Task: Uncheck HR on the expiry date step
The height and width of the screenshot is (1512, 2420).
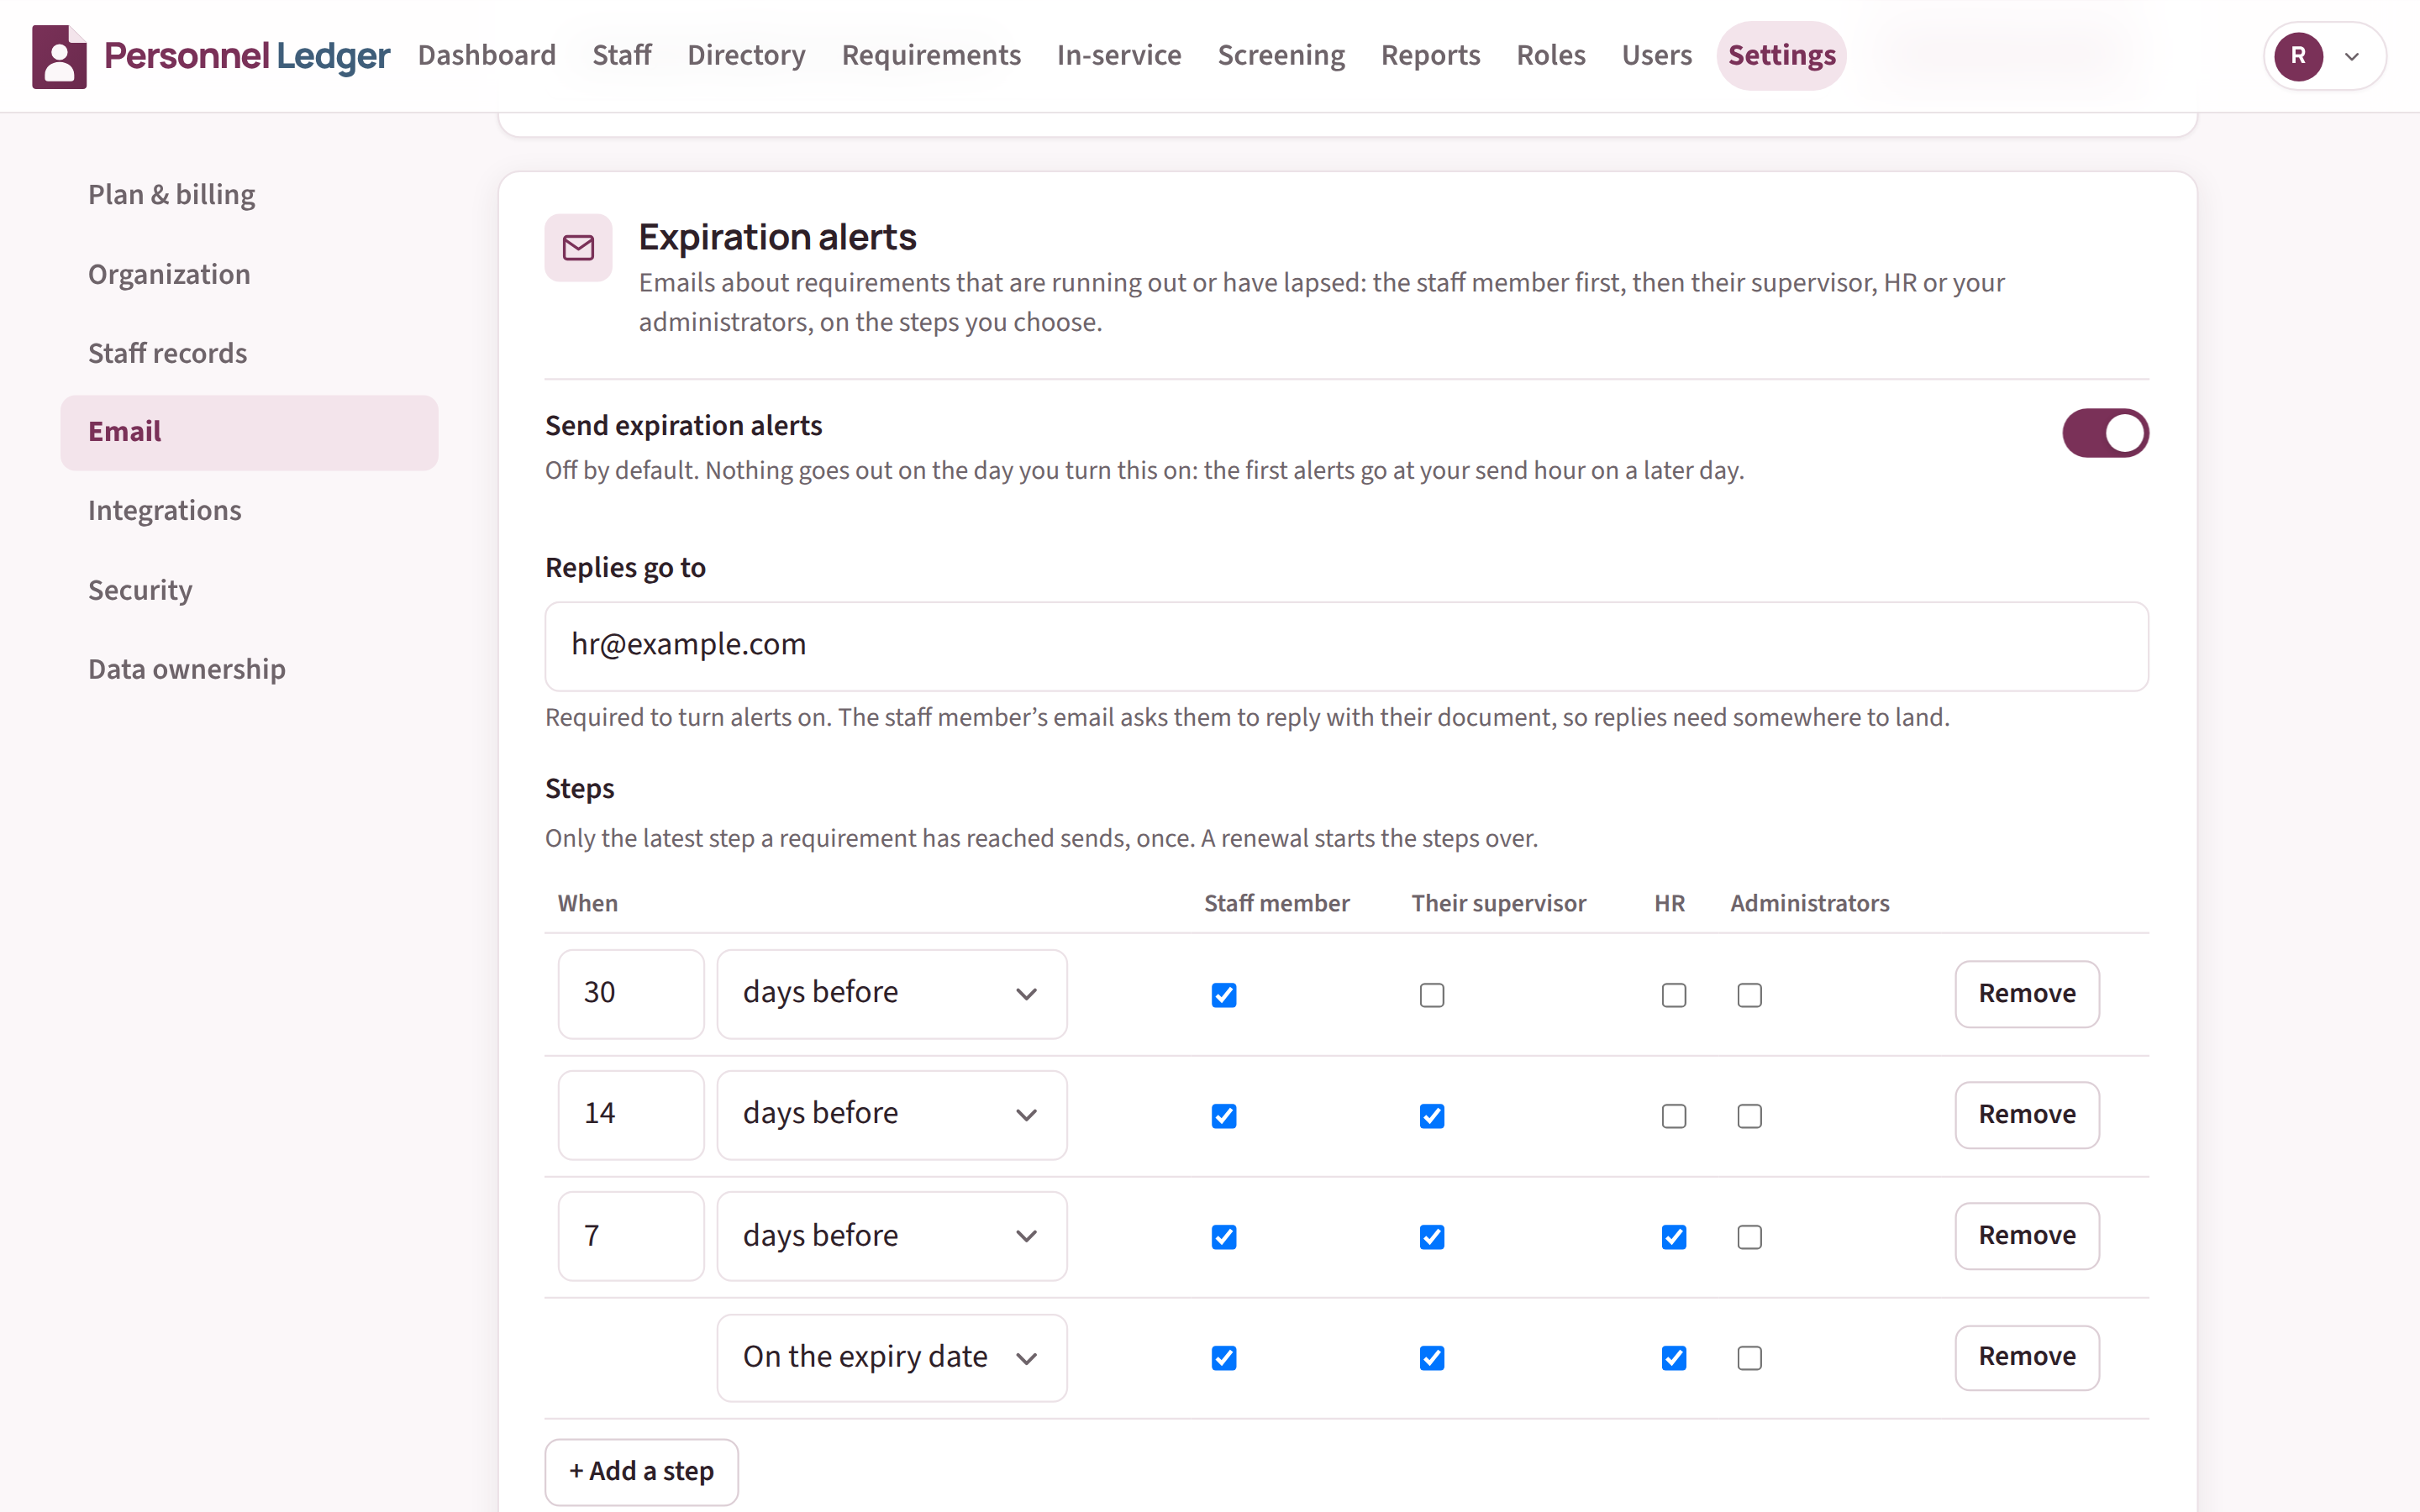Action: point(1674,1358)
